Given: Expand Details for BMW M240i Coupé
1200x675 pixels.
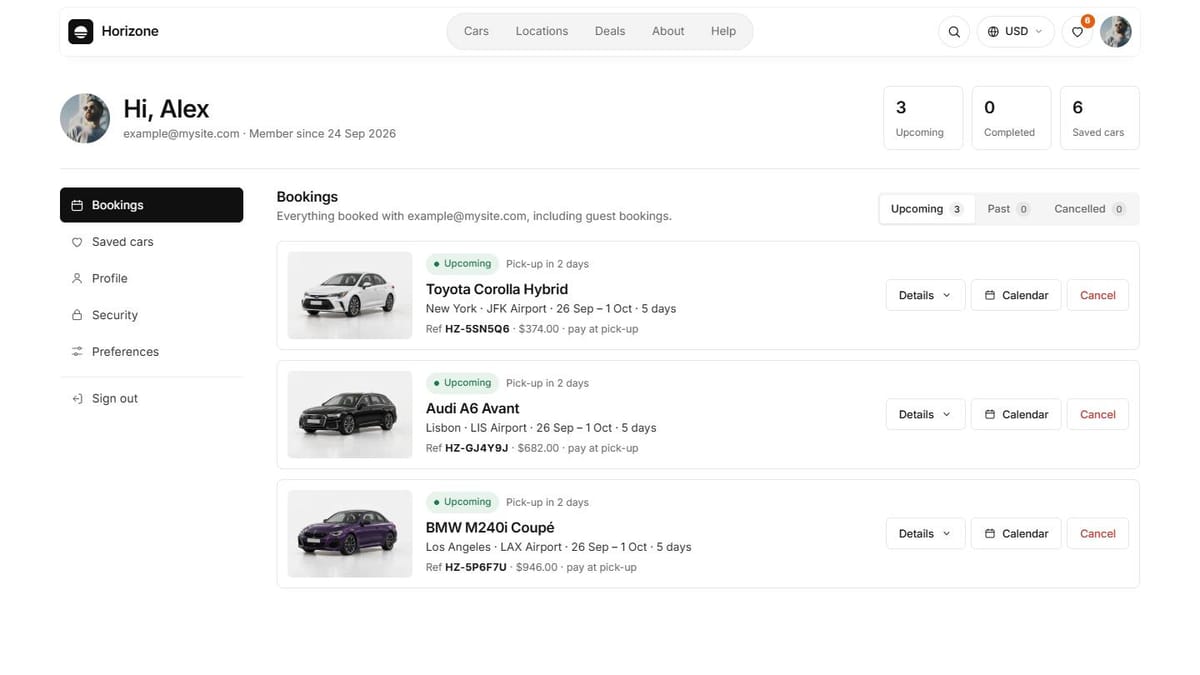Looking at the screenshot, I should (x=925, y=533).
